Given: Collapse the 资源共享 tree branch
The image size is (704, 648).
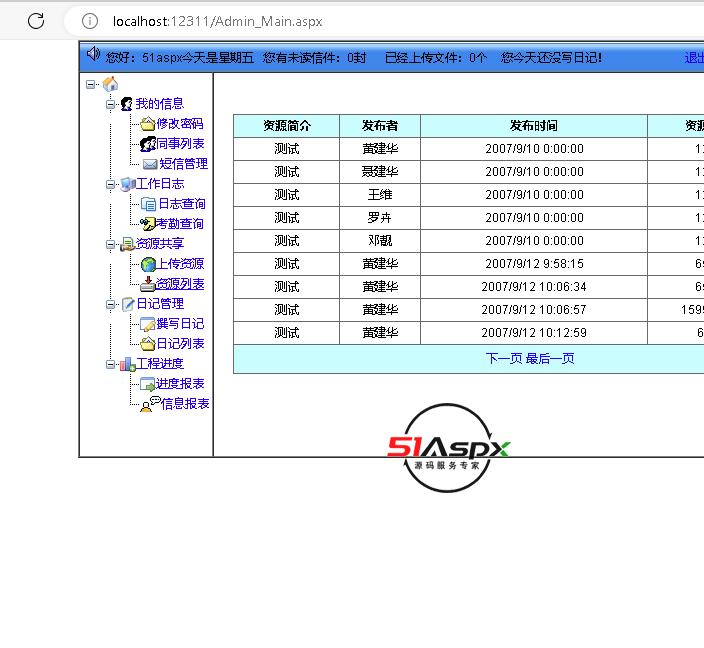Looking at the screenshot, I should click(110, 244).
